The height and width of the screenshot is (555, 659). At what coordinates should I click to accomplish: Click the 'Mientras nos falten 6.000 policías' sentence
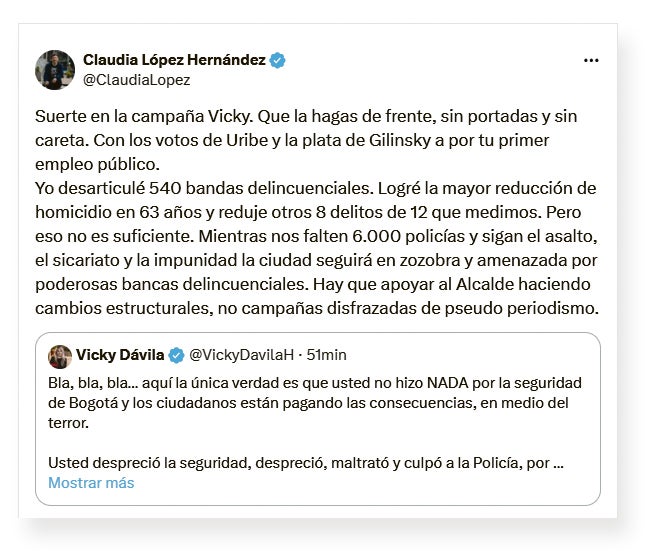pyautogui.click(x=400, y=236)
